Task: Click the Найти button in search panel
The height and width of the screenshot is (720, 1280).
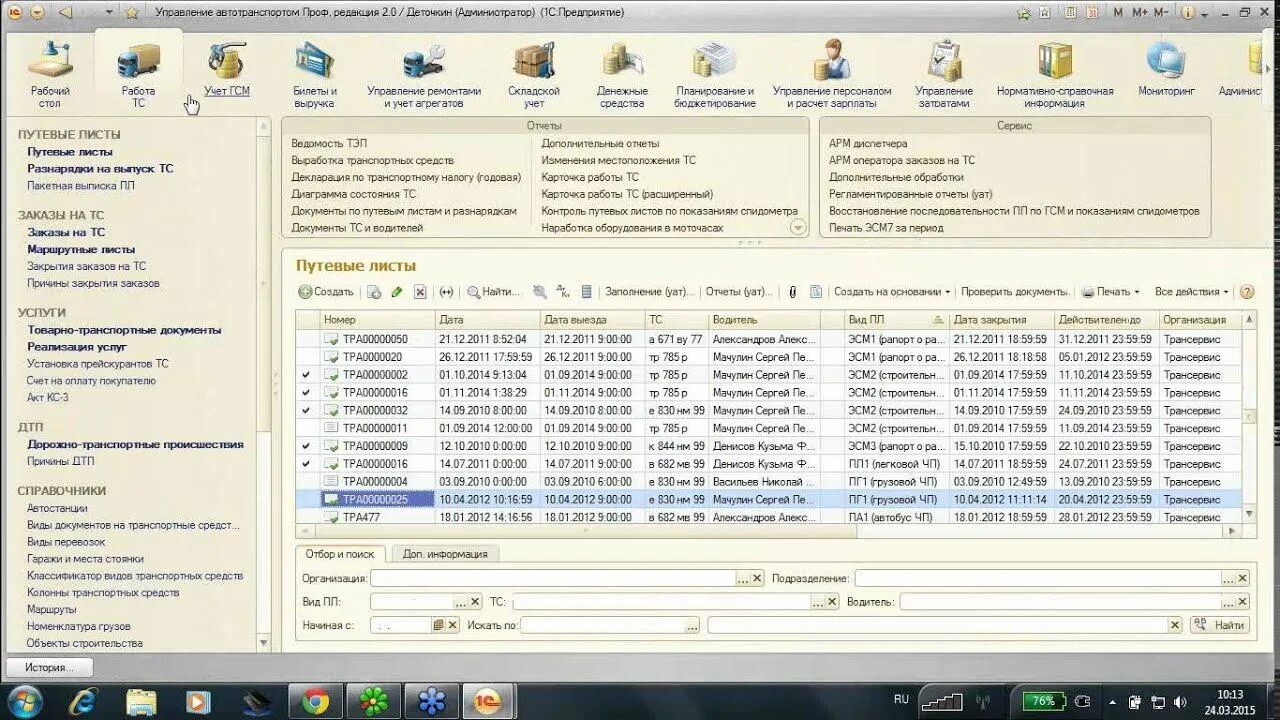Action: coord(1220,625)
